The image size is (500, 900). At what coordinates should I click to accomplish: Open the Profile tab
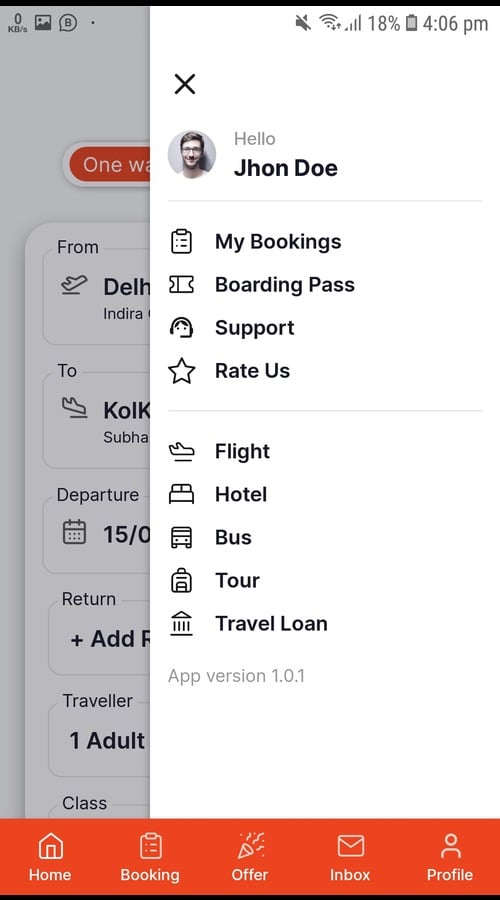tap(450, 858)
